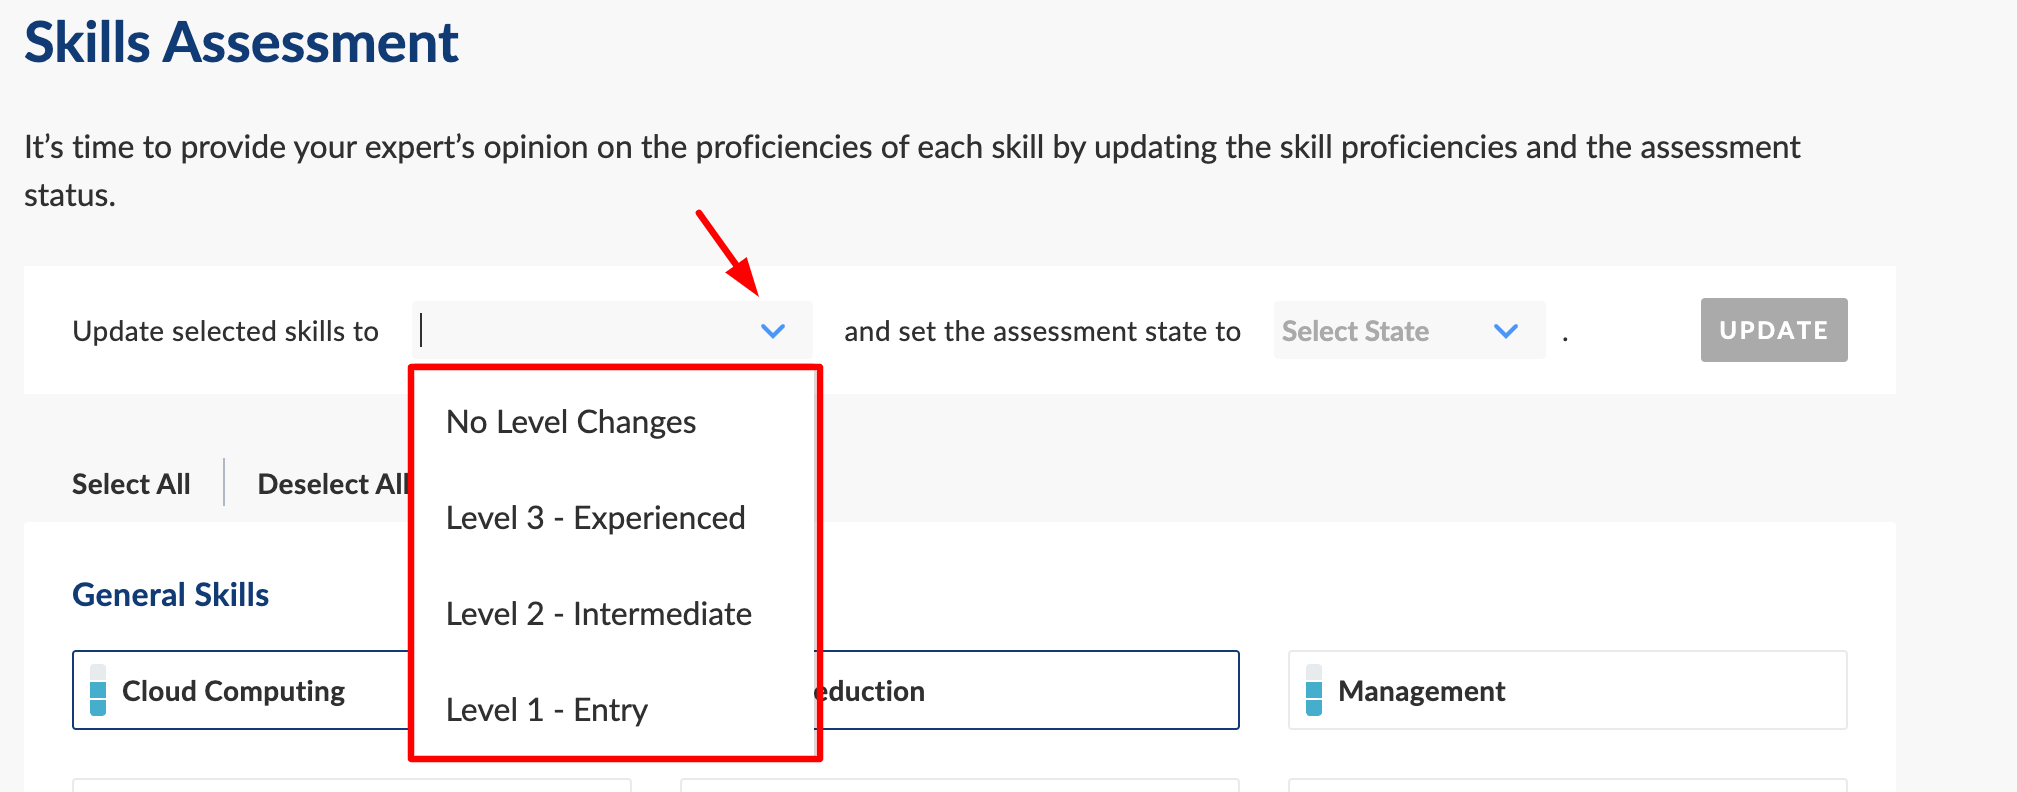The image size is (2017, 792).
Task: Click the Deselect All link
Action: [333, 484]
